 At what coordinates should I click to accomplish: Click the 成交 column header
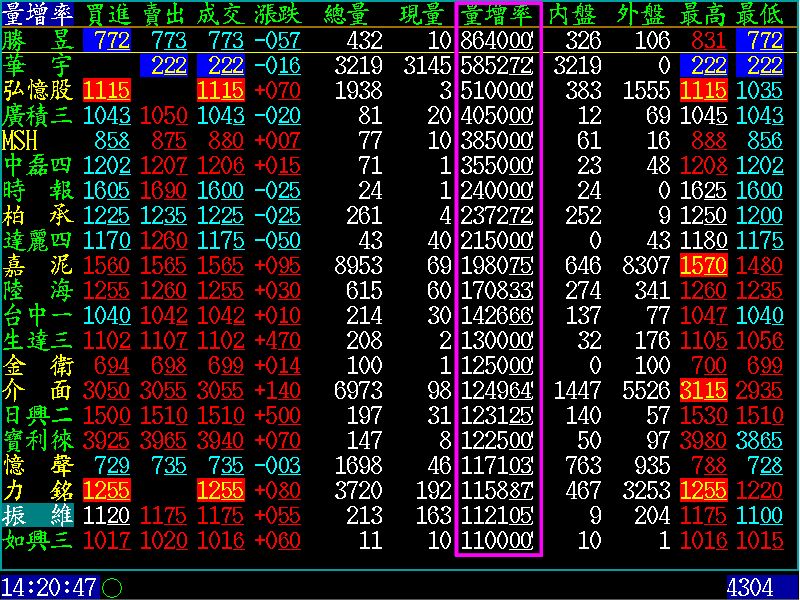click(220, 14)
